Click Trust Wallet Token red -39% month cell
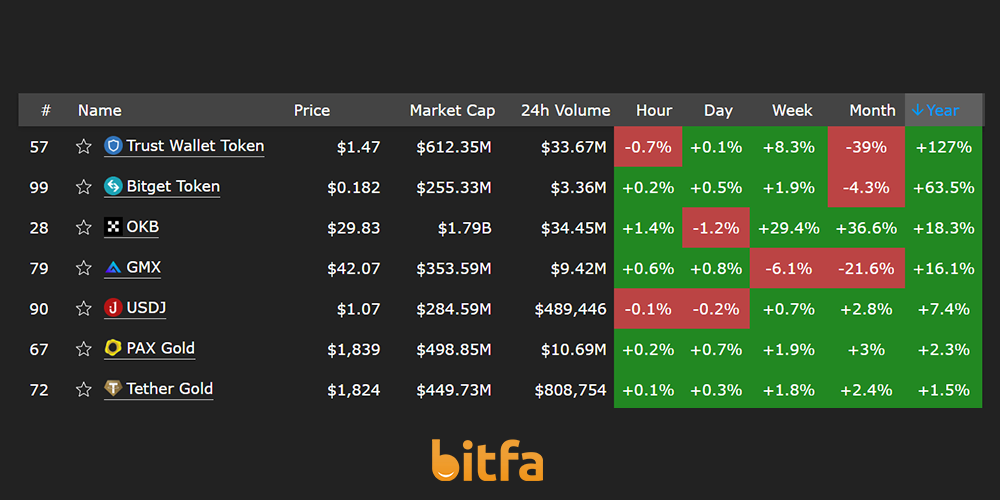 pos(866,147)
